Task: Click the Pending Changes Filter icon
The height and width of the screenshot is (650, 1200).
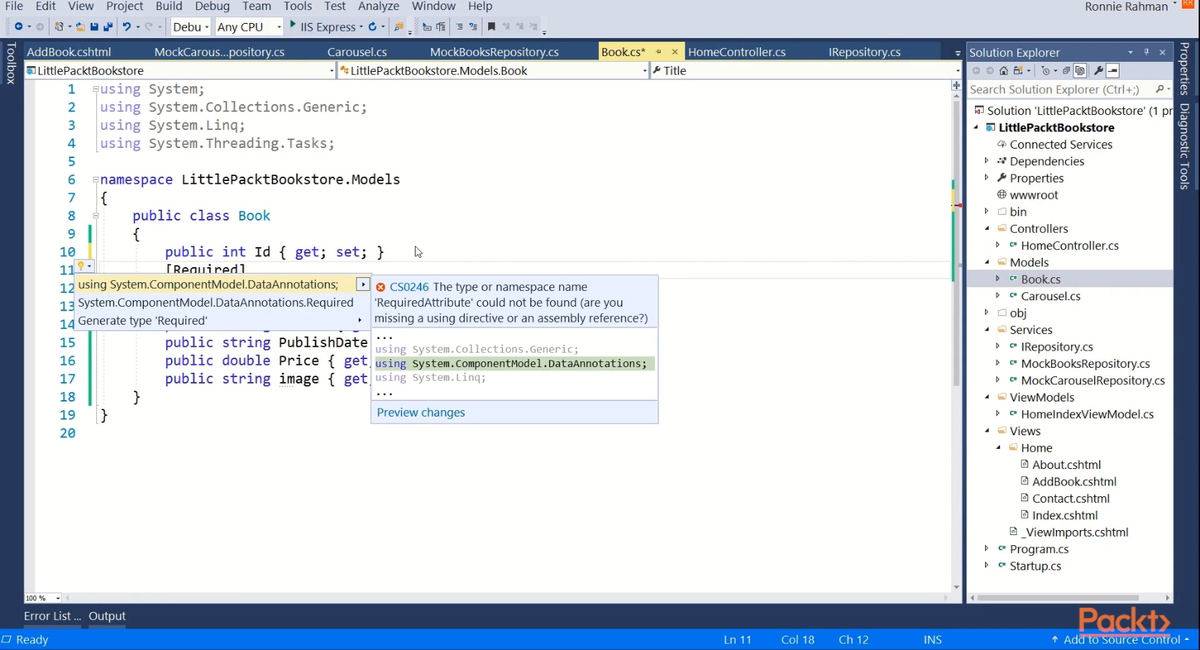Action: (x=1046, y=71)
